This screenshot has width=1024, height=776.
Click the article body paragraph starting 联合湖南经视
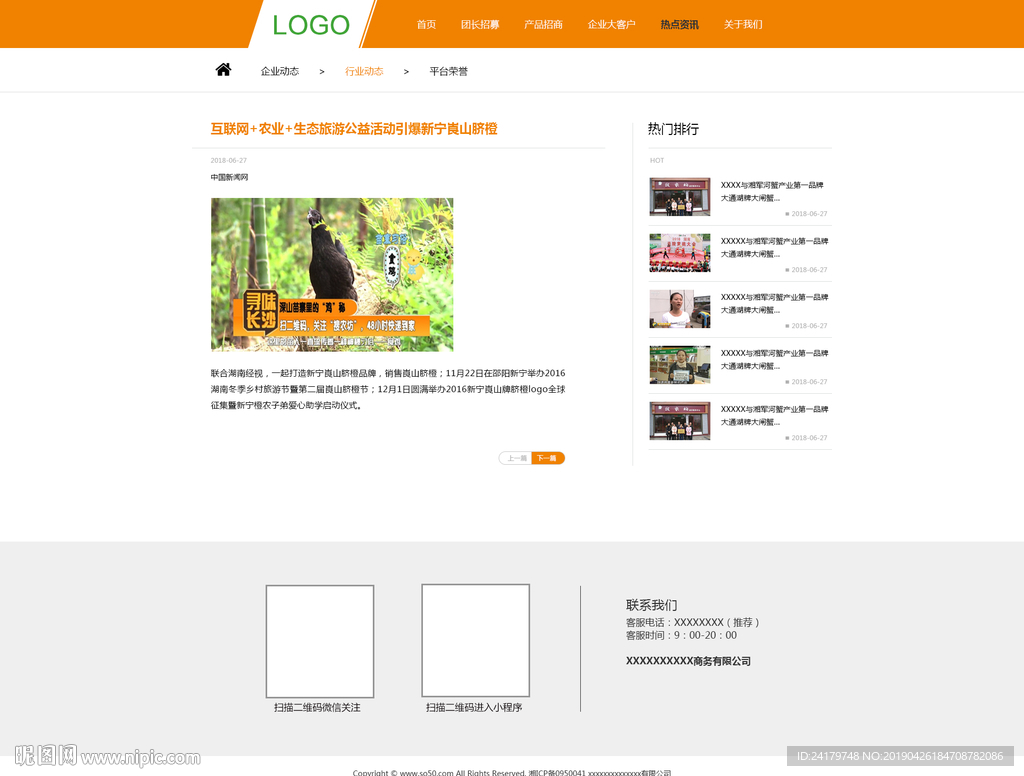click(388, 389)
